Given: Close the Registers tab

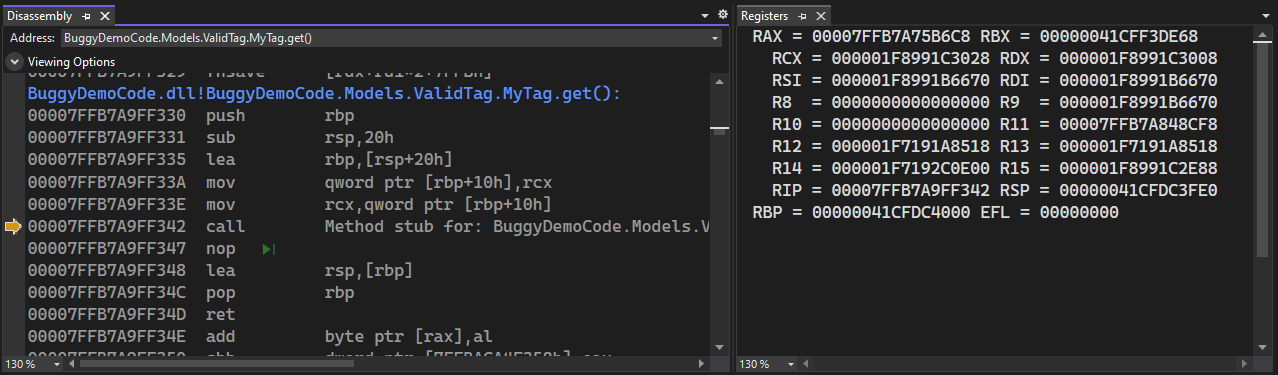Looking at the screenshot, I should pos(820,16).
